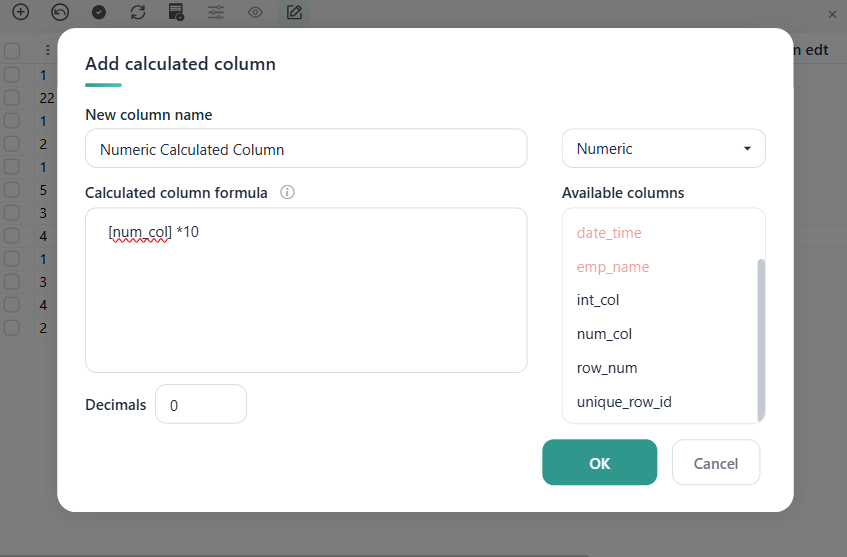This screenshot has height=557, width=847.
Task: Toggle the eye visibility icon
Action: point(255,12)
